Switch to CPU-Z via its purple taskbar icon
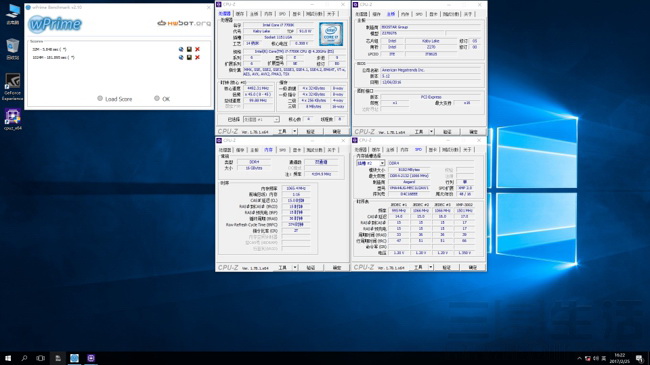This screenshot has height=365, width=650. [91, 358]
